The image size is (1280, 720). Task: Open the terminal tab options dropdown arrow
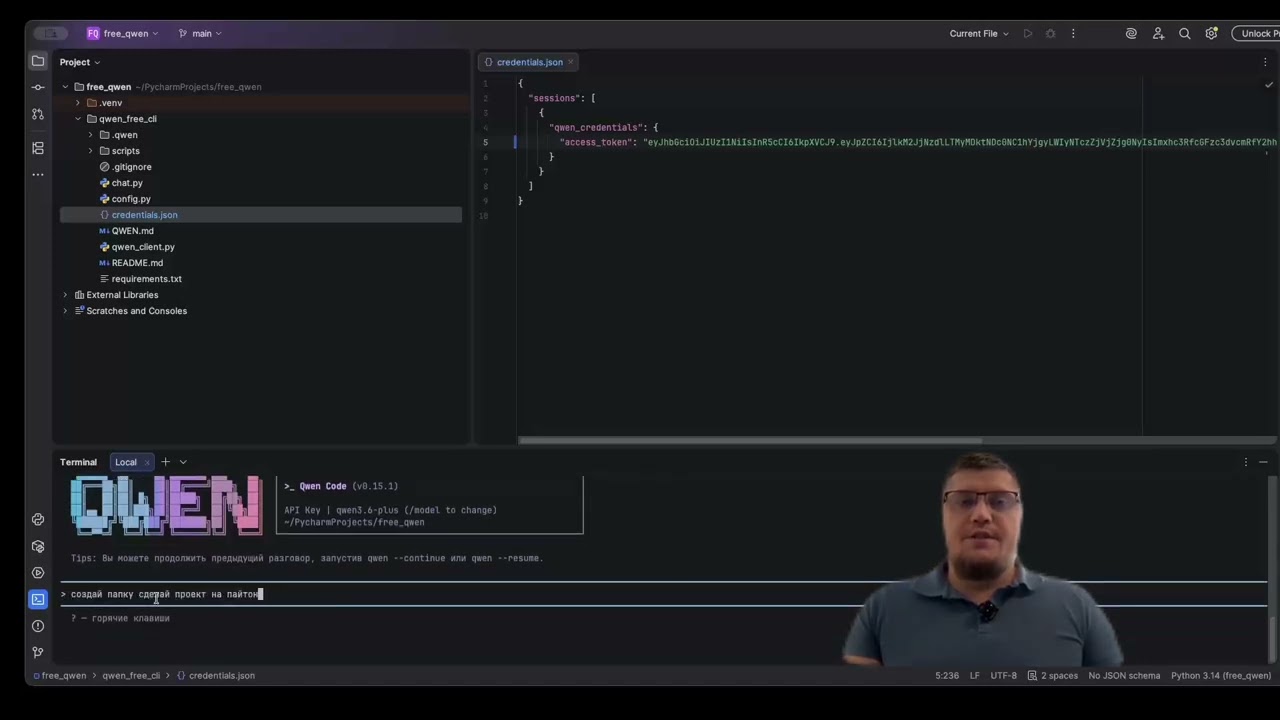tap(183, 462)
